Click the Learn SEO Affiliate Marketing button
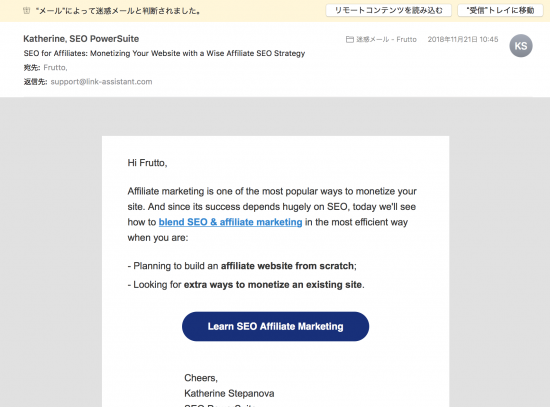550x407 pixels. (x=275, y=326)
